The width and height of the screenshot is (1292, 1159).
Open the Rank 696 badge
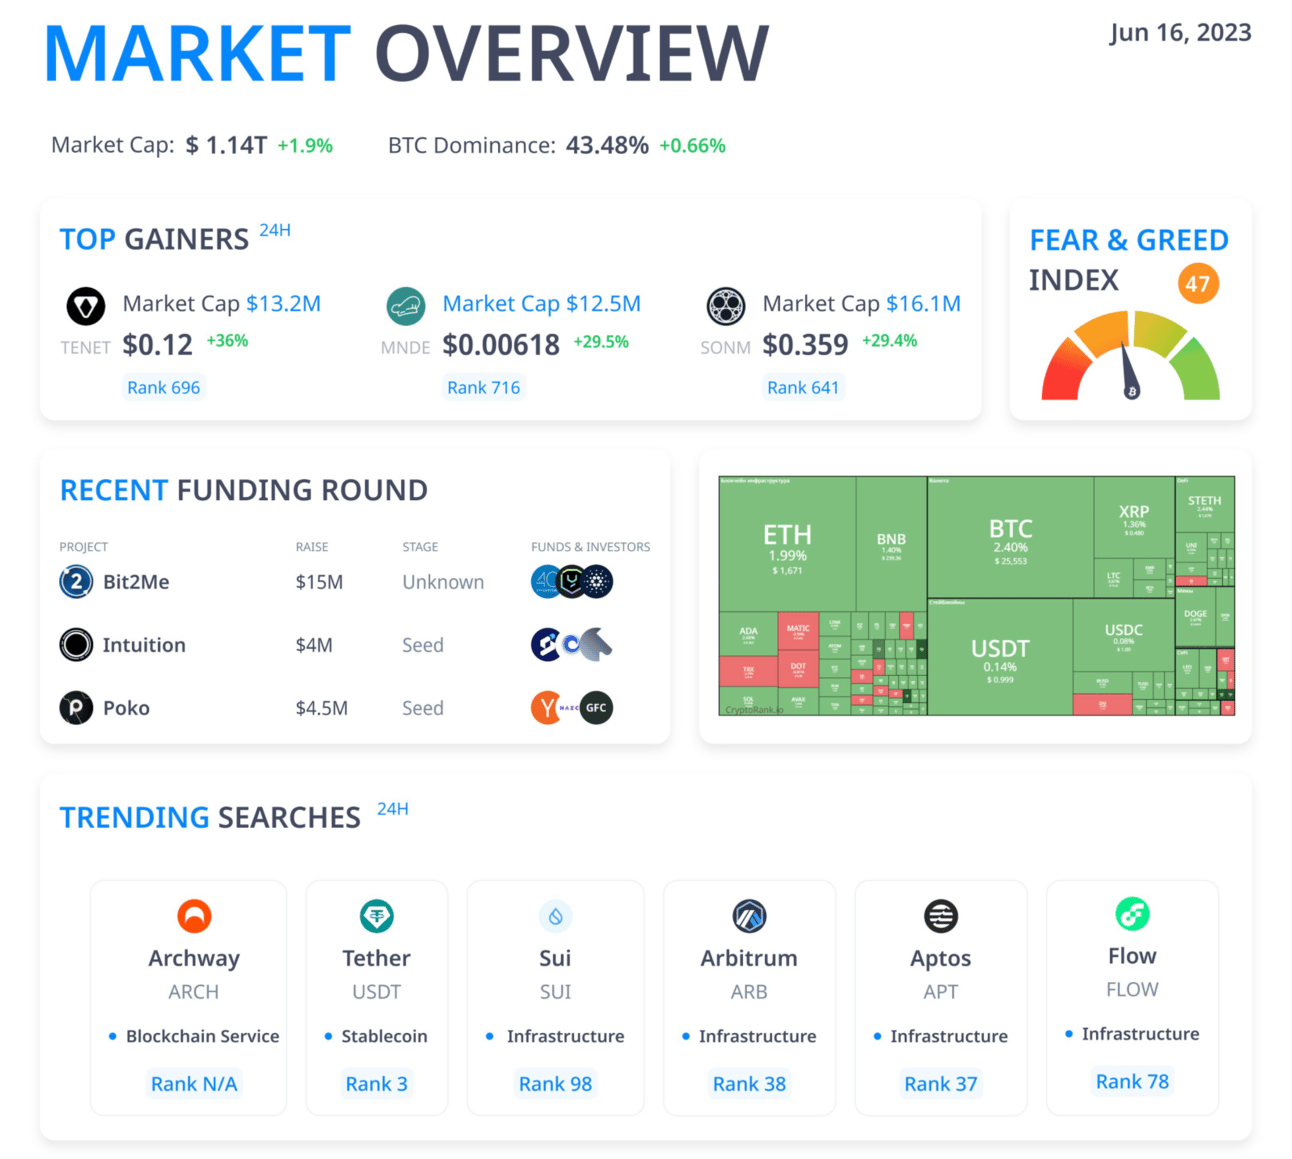(x=164, y=387)
